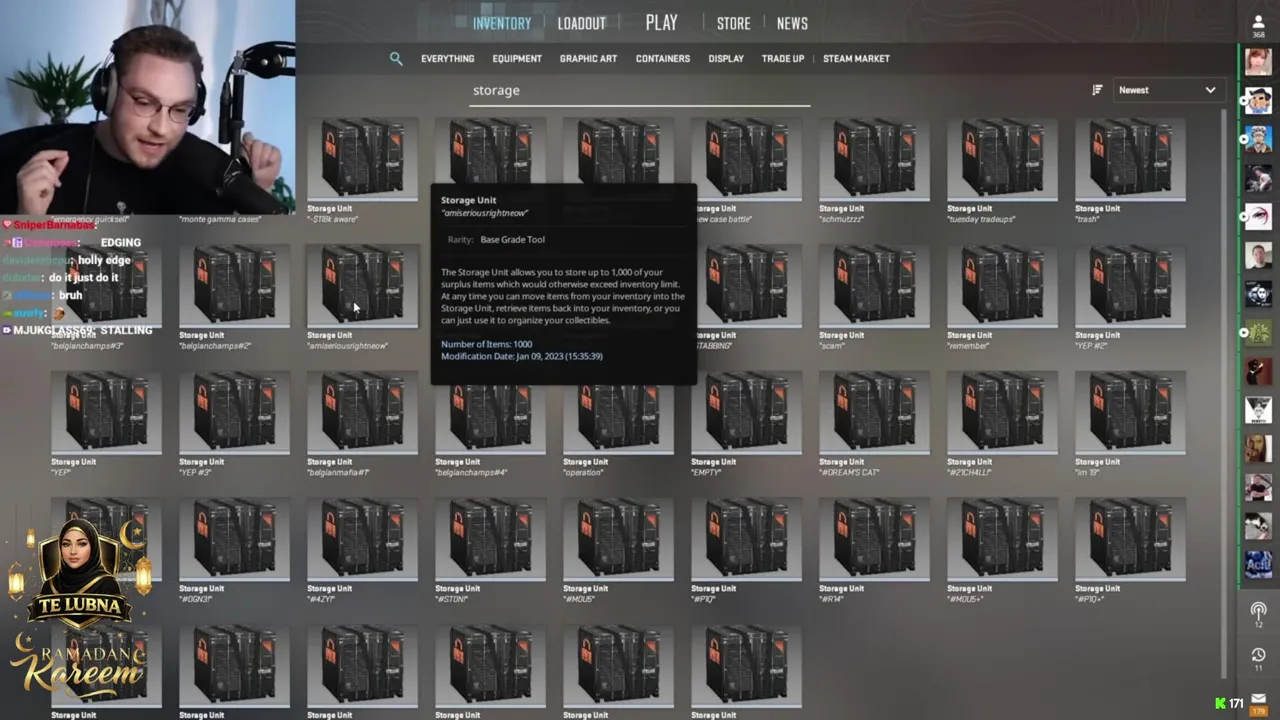The width and height of the screenshot is (1280, 720).
Task: Click the search field containing "storage"
Action: point(641,91)
